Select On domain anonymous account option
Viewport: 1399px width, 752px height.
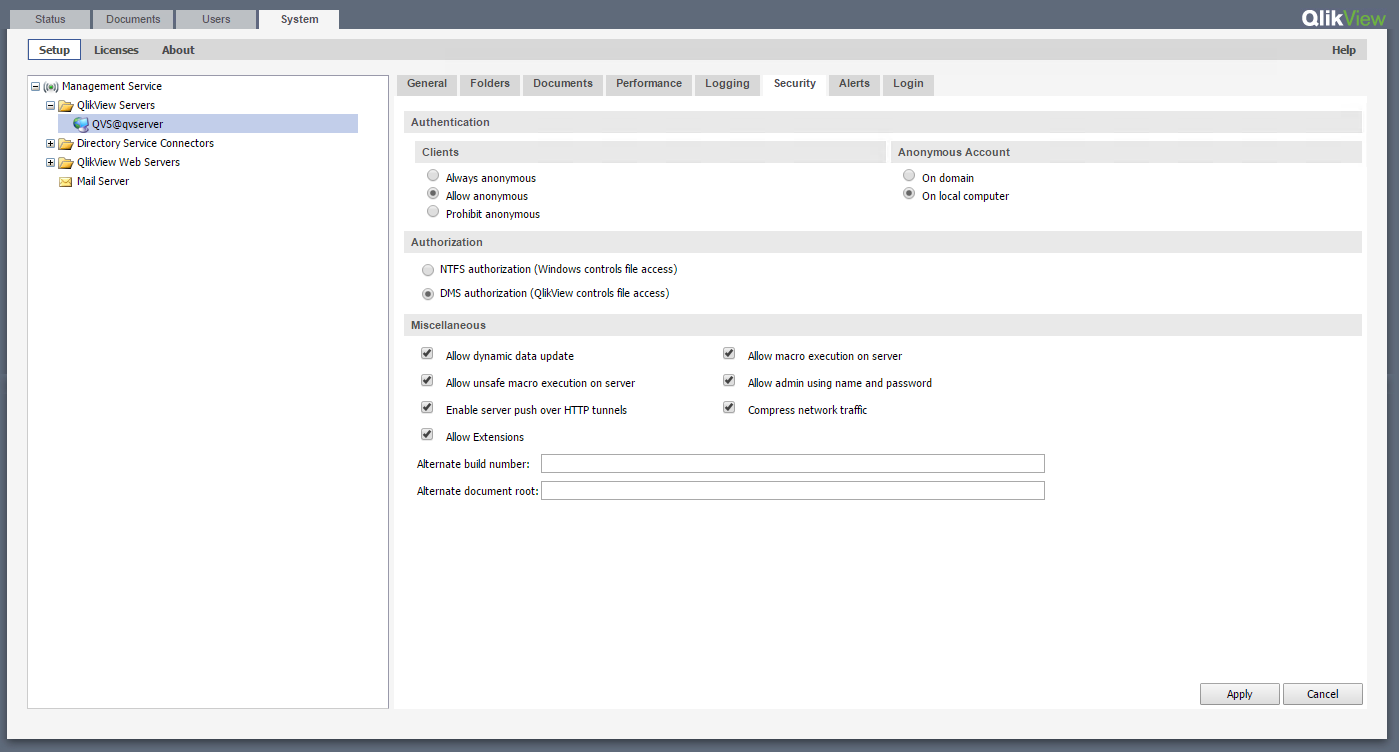[x=909, y=176]
